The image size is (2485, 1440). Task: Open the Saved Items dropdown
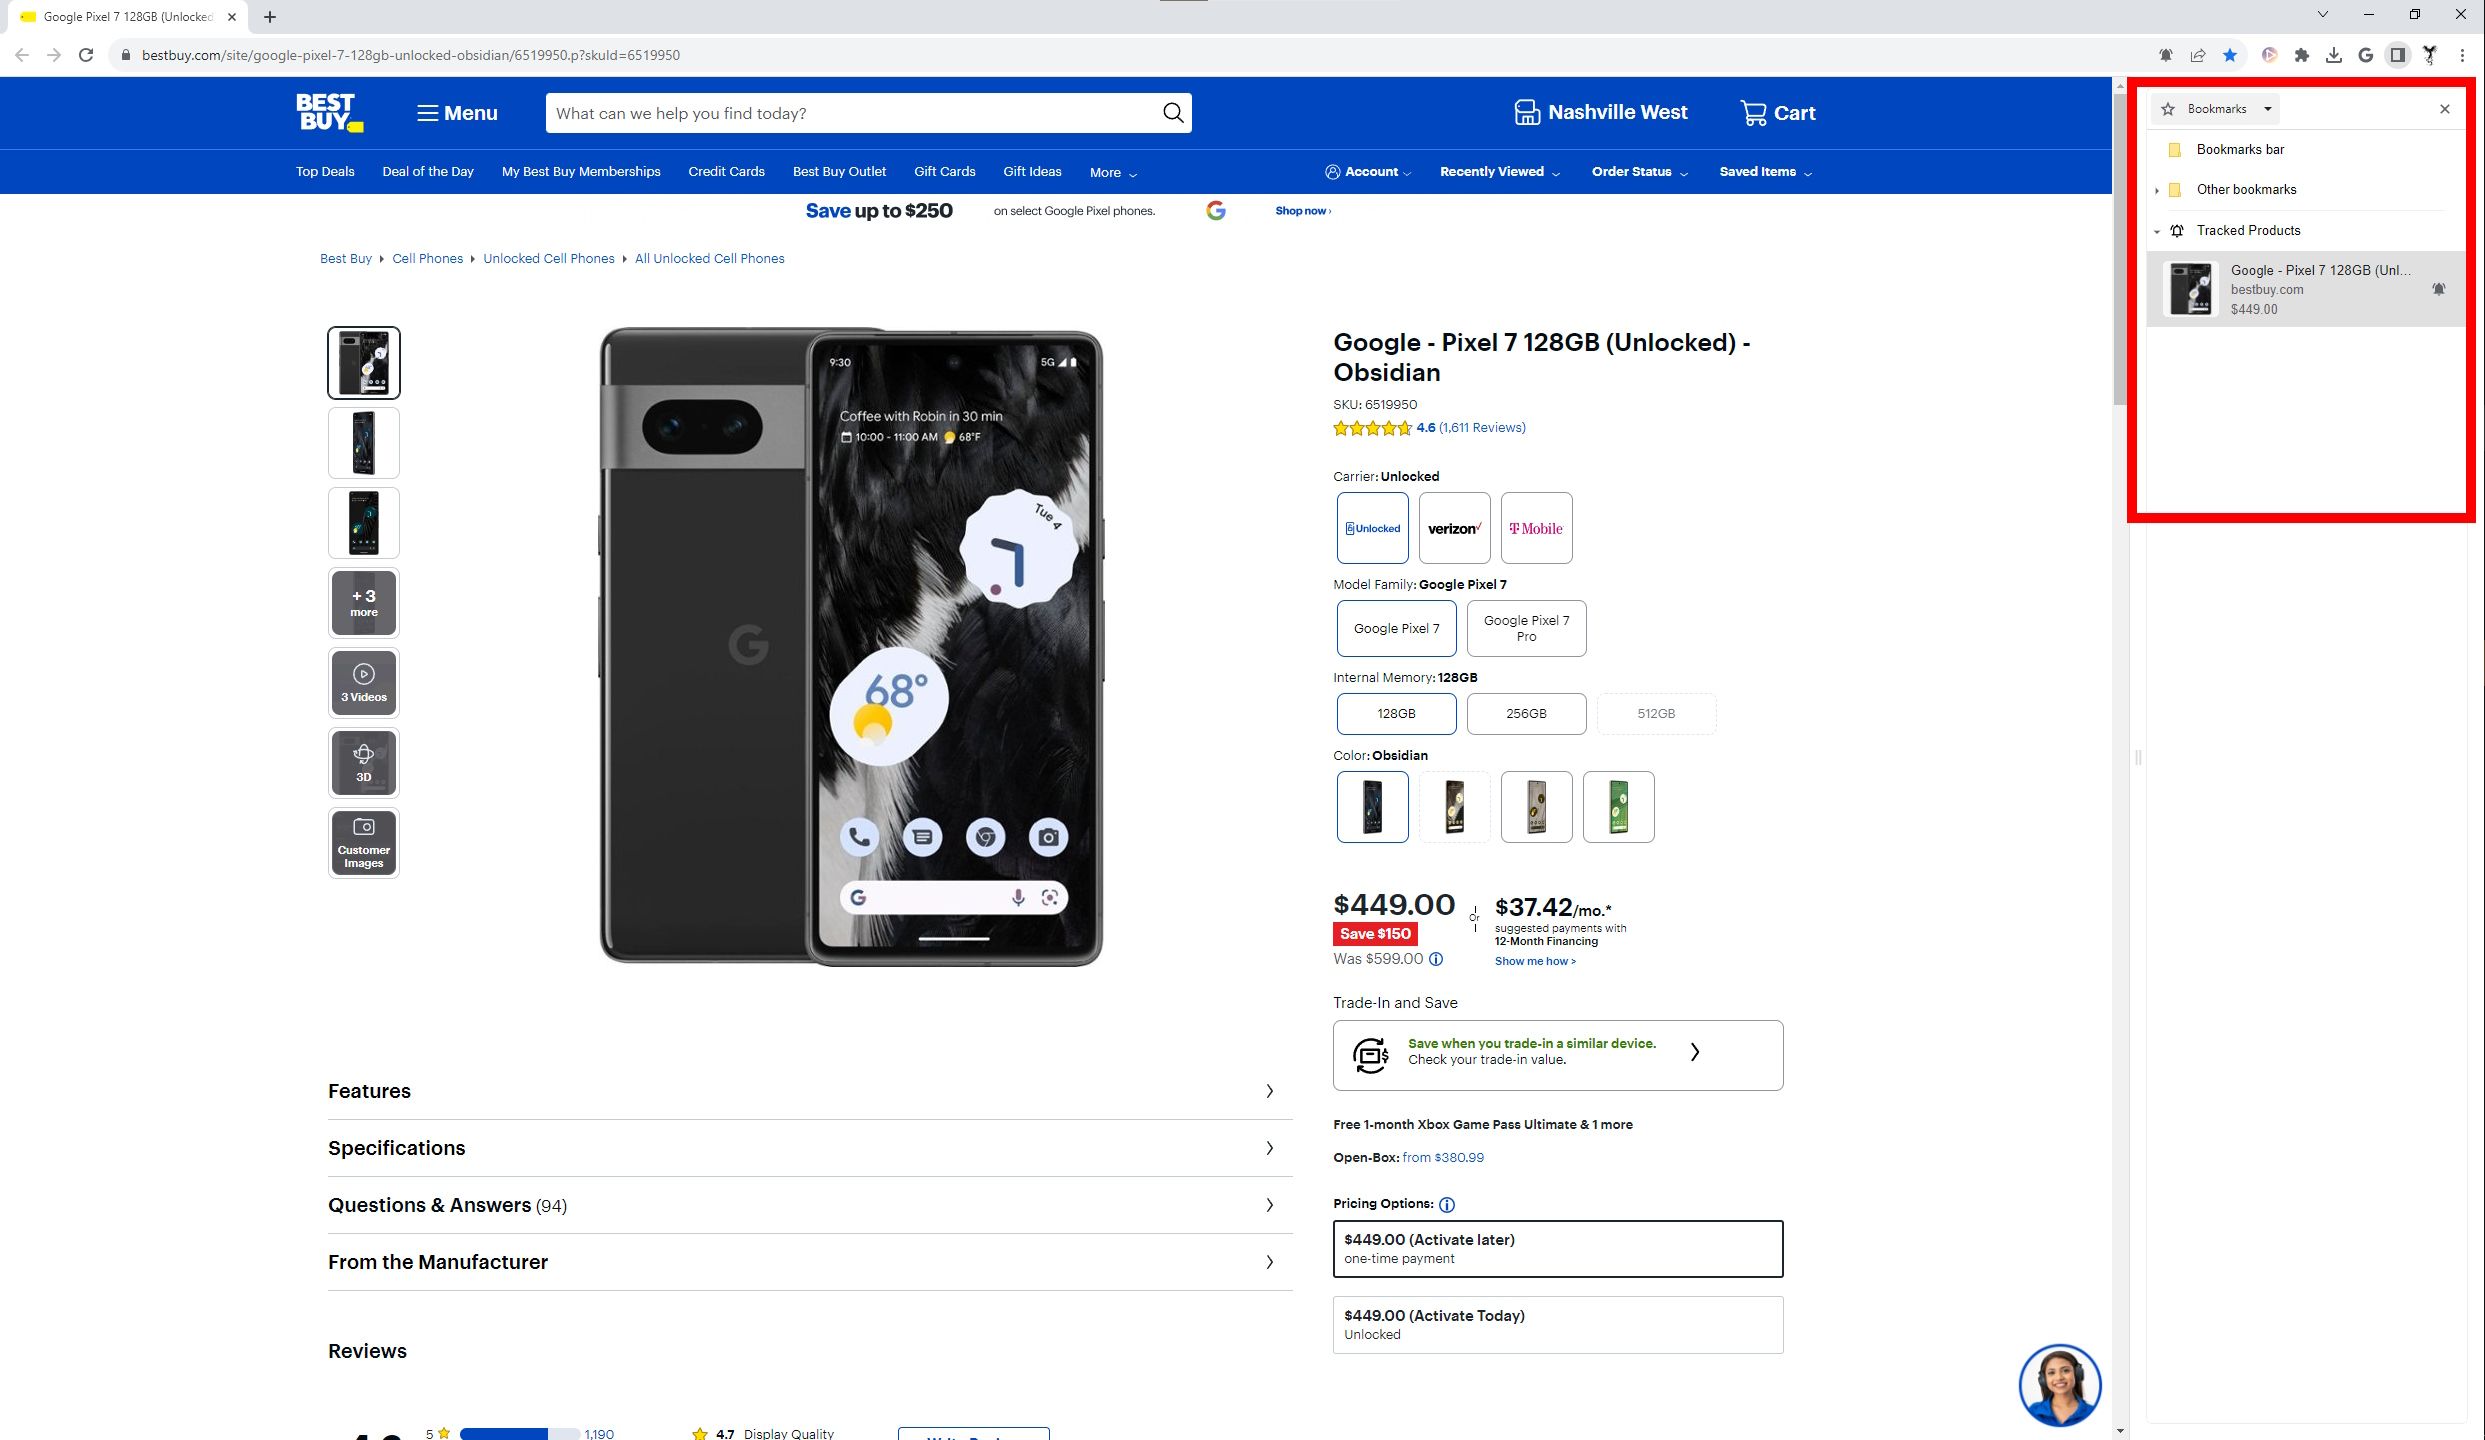click(x=1766, y=172)
